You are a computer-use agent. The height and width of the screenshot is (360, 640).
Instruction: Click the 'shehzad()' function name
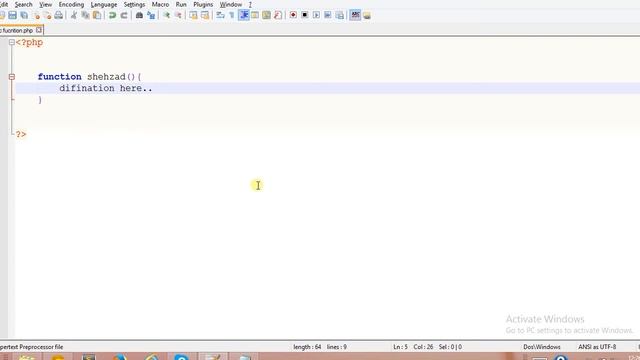(111, 77)
